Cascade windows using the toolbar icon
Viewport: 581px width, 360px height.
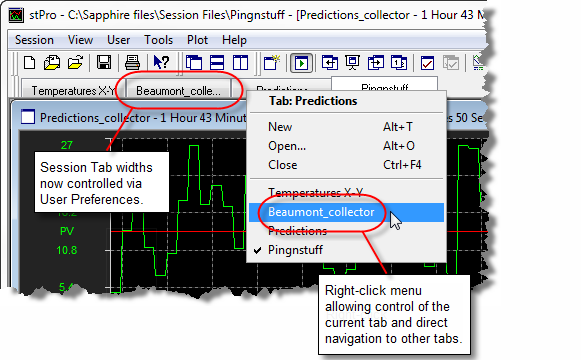click(194, 63)
